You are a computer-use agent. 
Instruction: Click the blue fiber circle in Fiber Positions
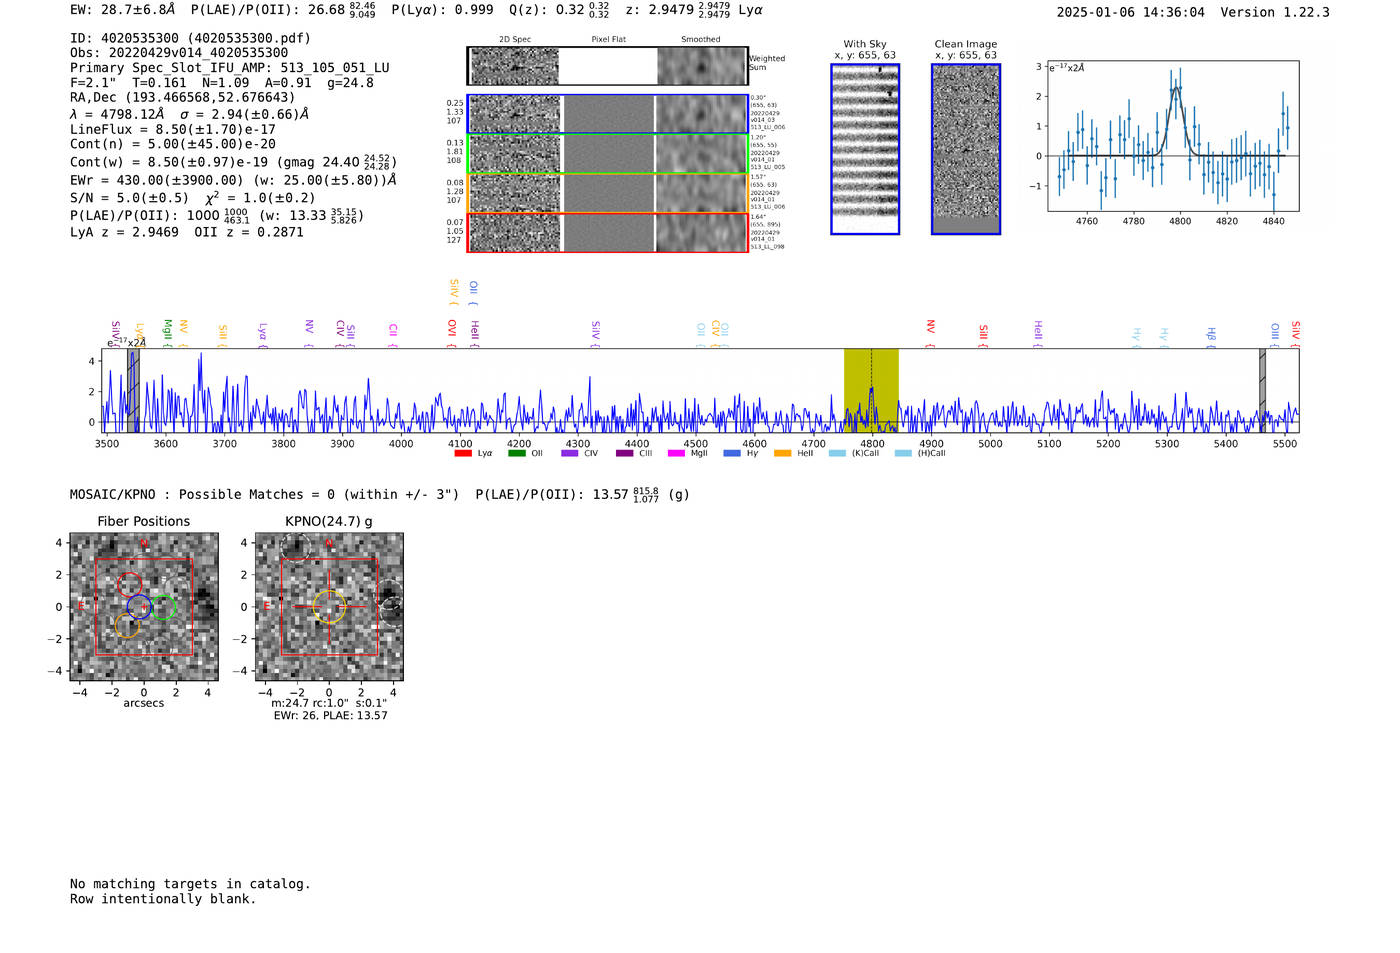coord(139,606)
